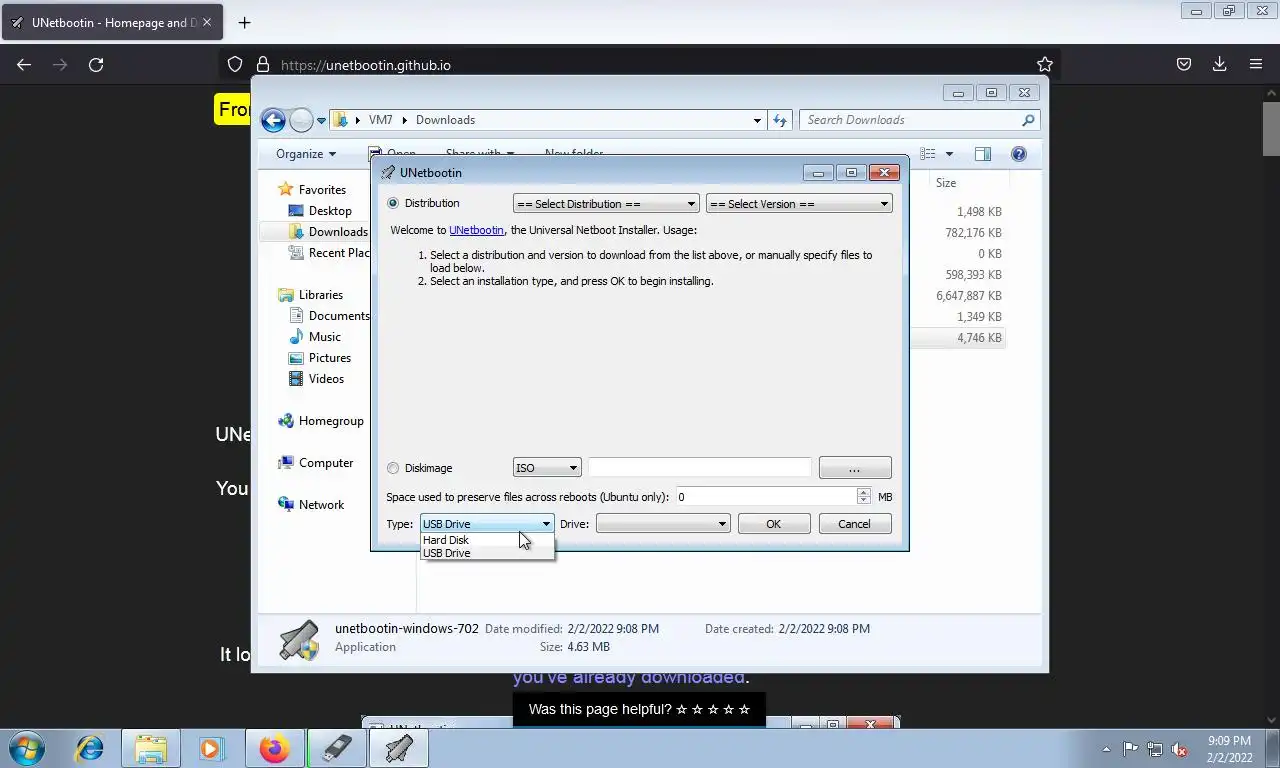1280x768 pixels.
Task: Open the UNetbootin link in welcome text
Action: (476, 230)
